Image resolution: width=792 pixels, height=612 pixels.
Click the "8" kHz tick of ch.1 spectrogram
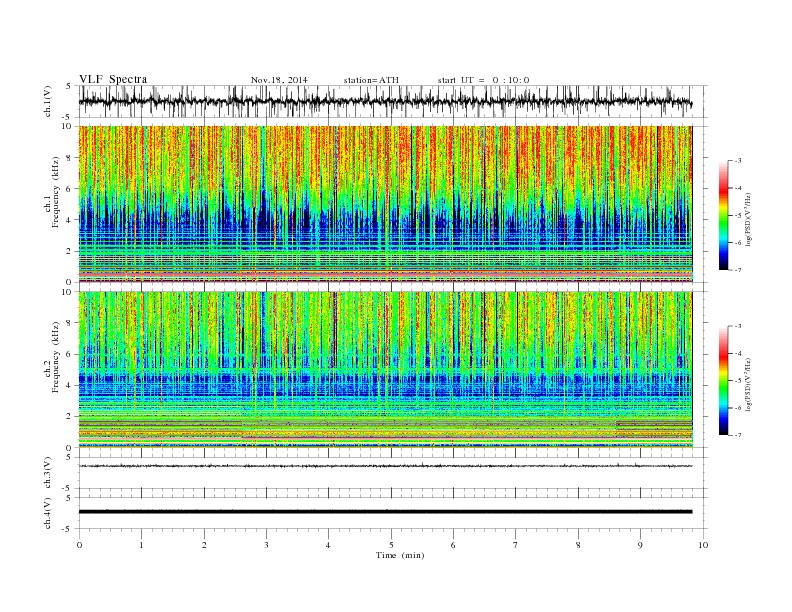(x=70, y=158)
